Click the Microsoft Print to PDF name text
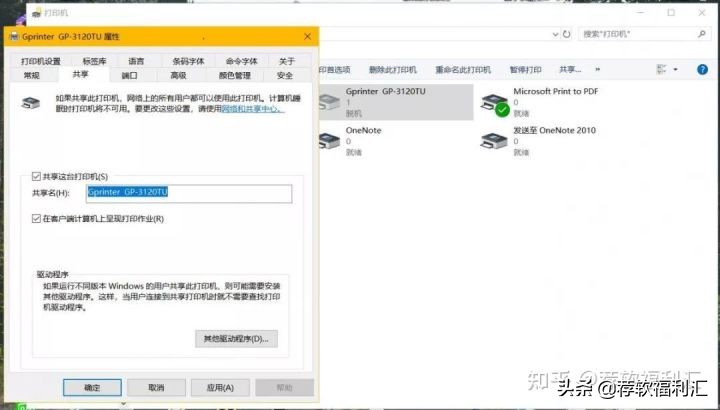The image size is (720, 410). point(556,91)
